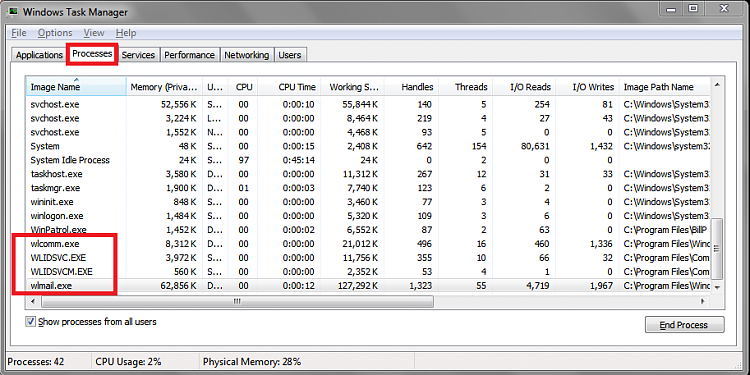Sort by Image Path Name column header
Viewport: 750px width, 375px height.
click(665, 87)
